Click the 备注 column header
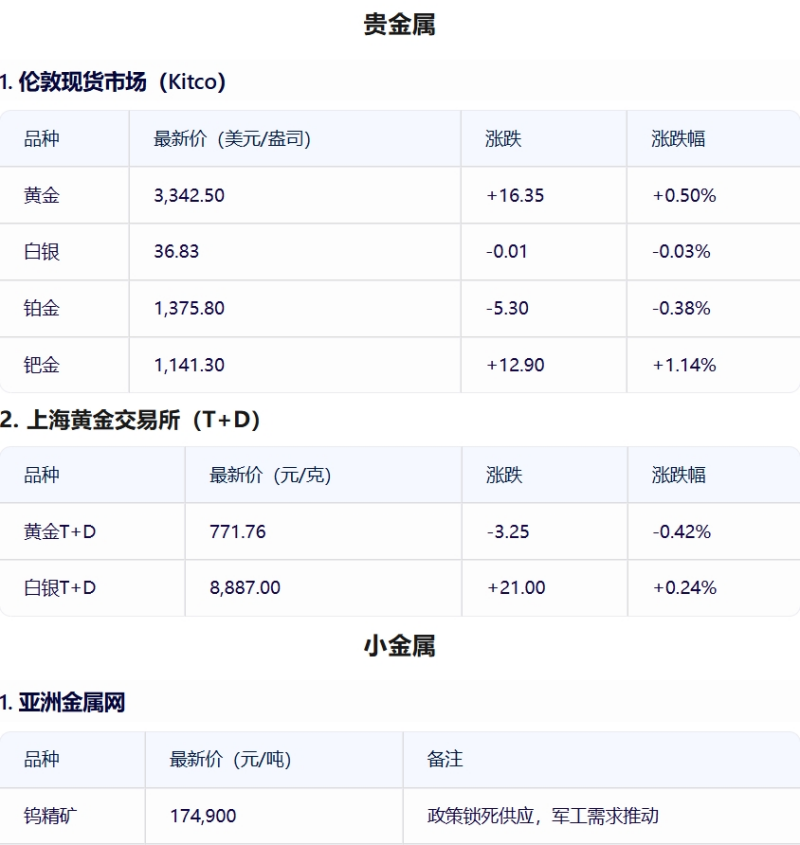 445,759
